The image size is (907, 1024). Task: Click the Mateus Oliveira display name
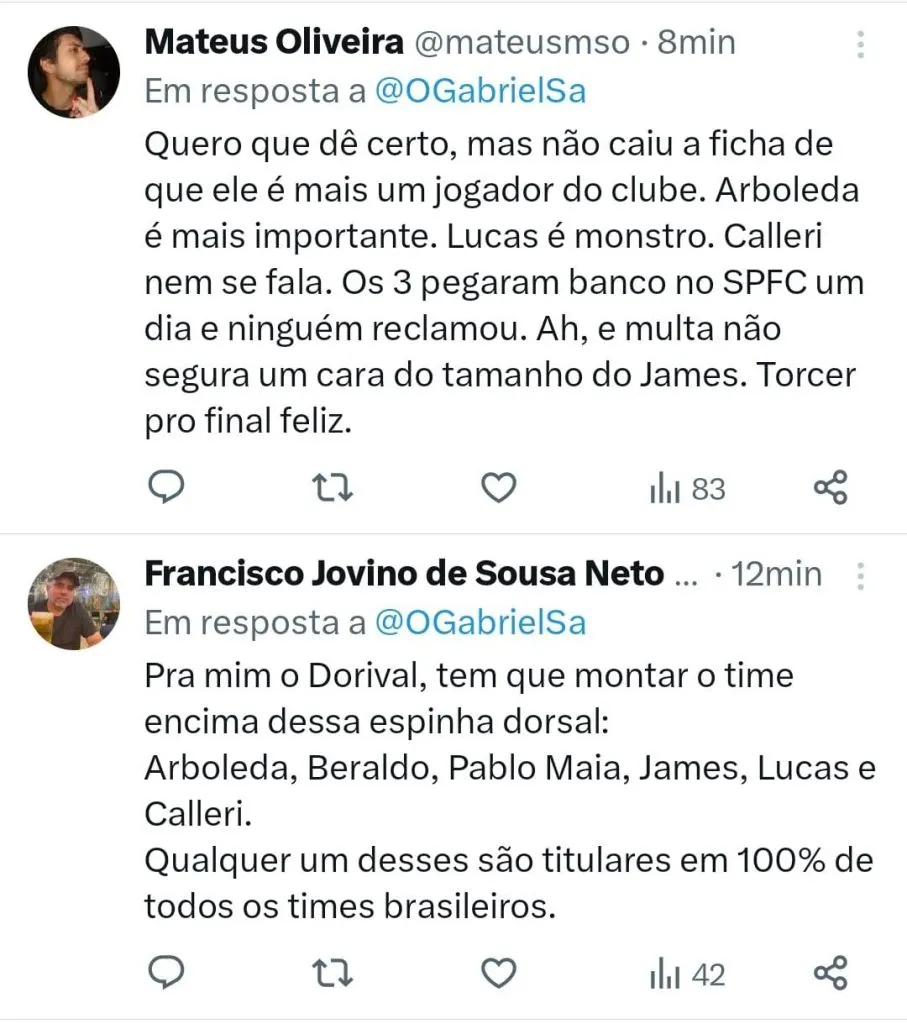click(274, 42)
